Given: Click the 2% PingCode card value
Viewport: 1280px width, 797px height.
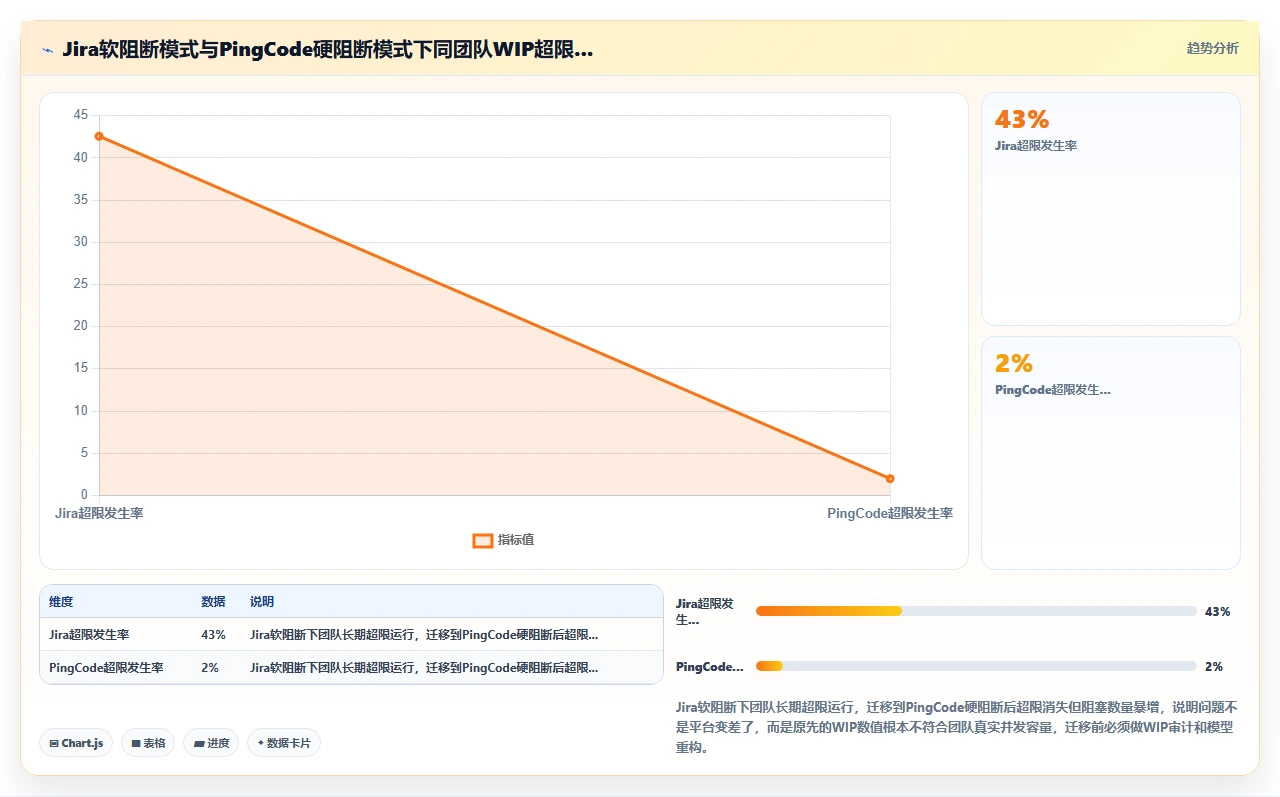Looking at the screenshot, I should [1014, 363].
